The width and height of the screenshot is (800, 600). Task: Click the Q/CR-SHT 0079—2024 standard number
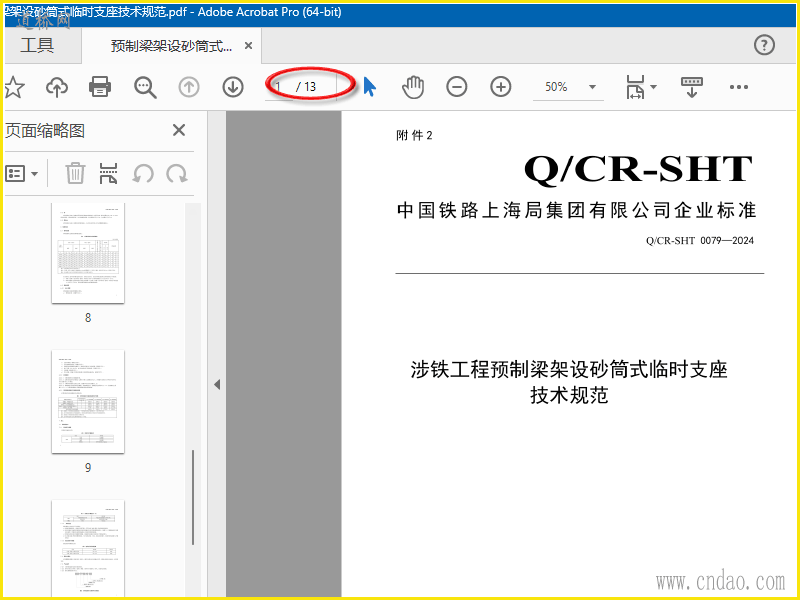click(x=699, y=240)
